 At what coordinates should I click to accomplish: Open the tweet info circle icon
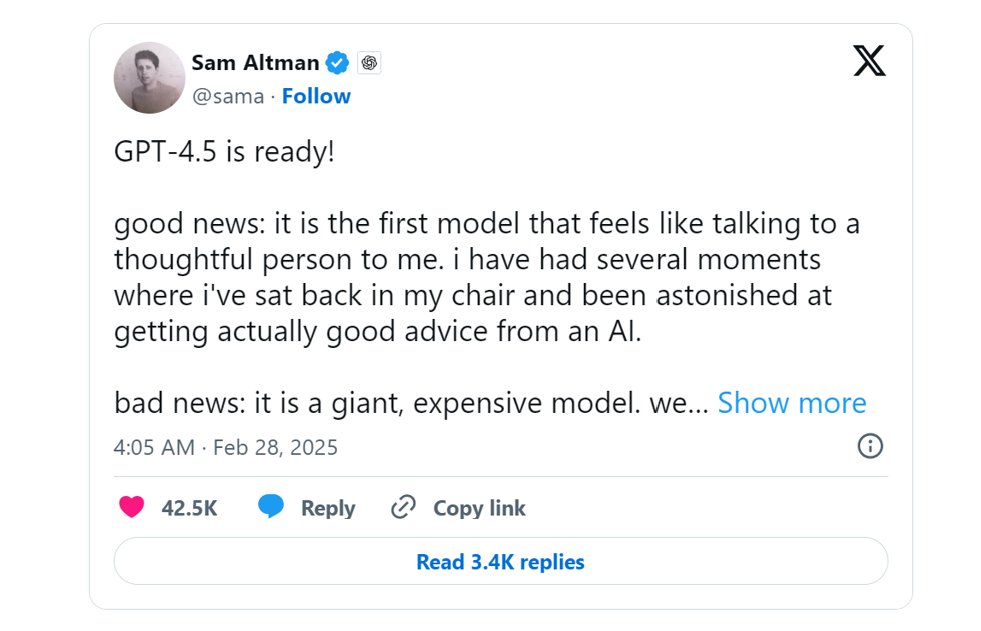pyautogui.click(x=870, y=446)
